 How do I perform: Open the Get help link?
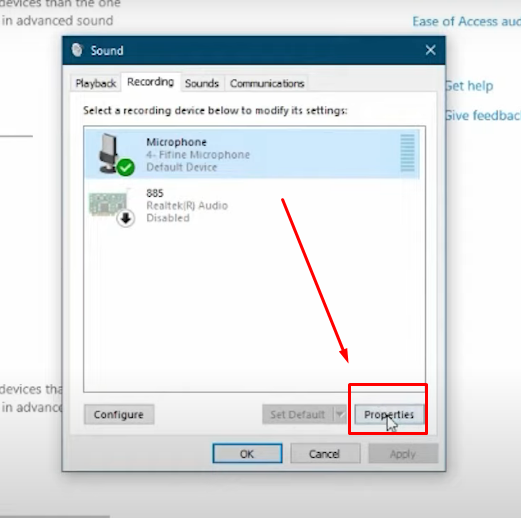[469, 86]
